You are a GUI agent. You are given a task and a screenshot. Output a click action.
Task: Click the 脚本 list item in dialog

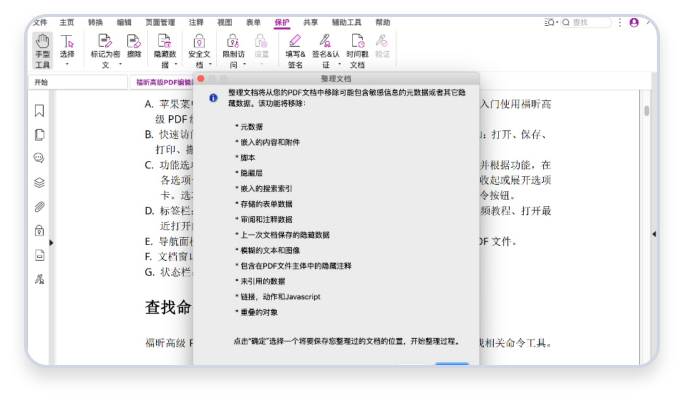tap(248, 157)
